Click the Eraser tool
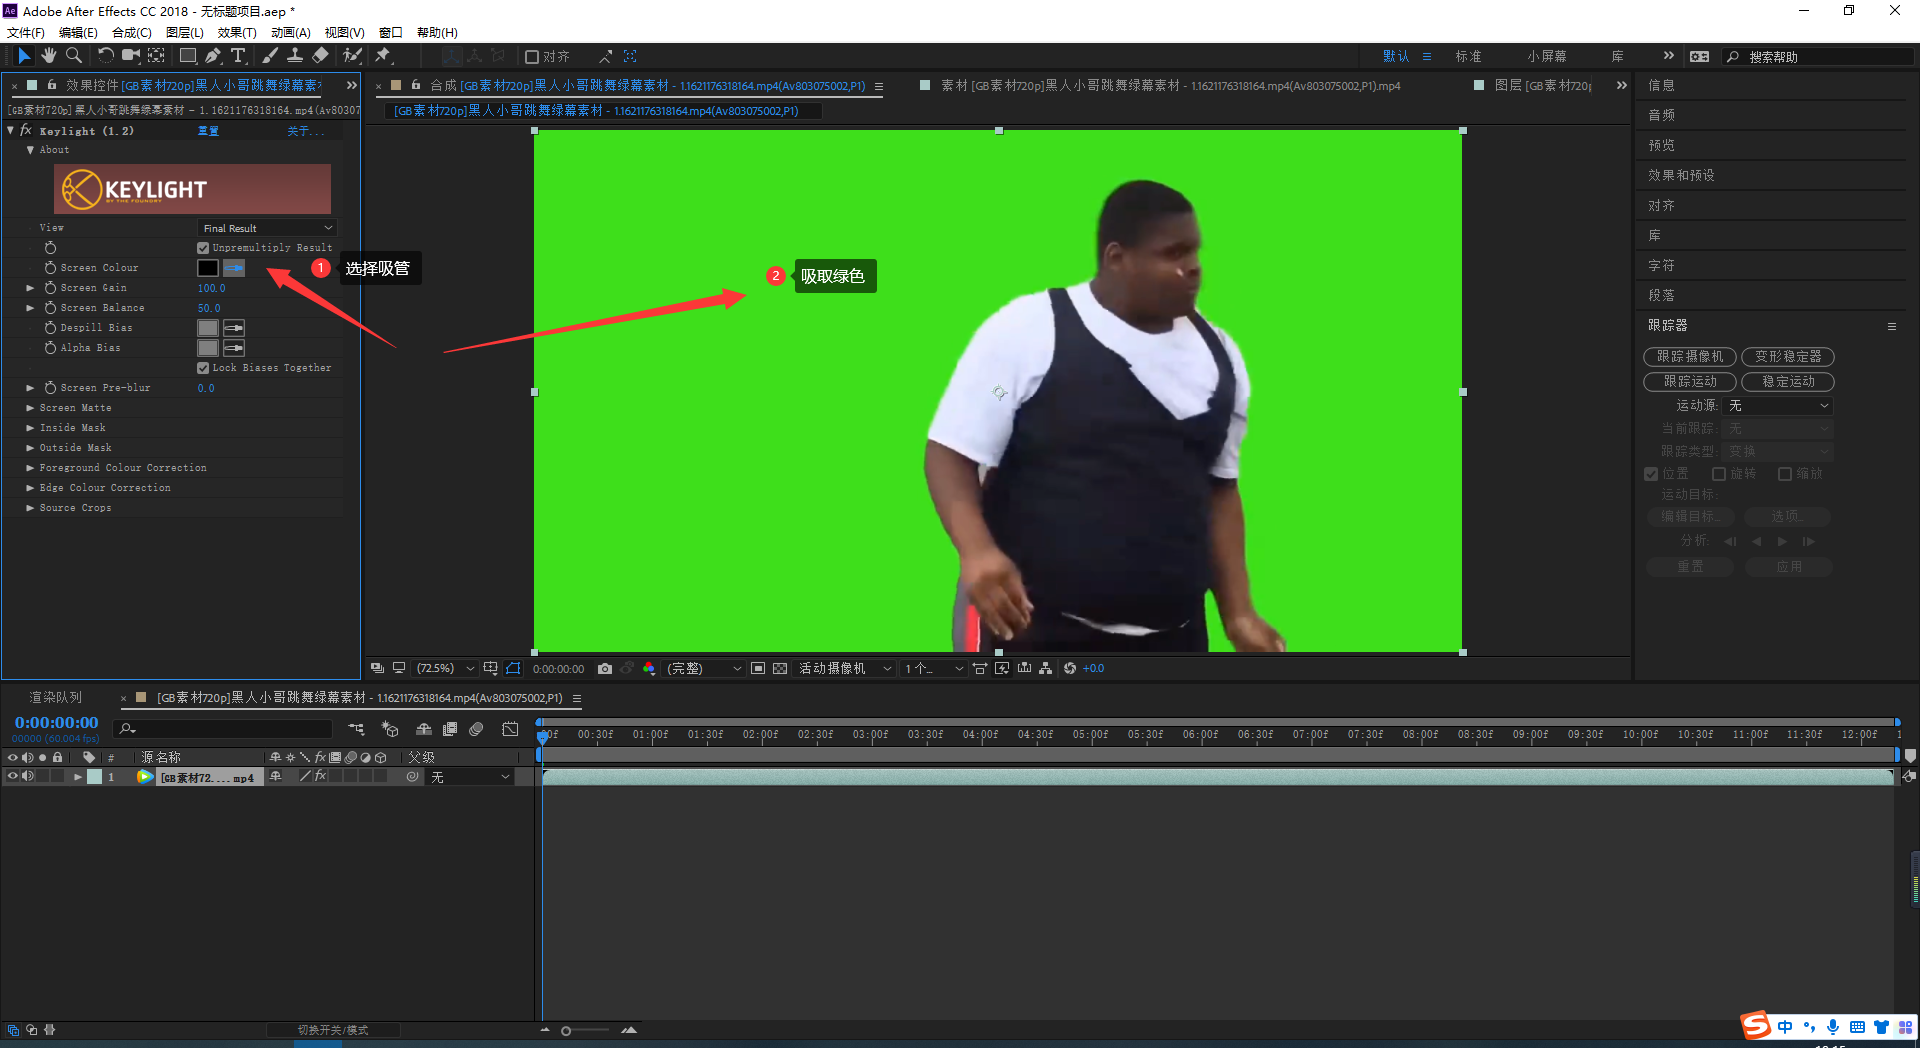Screen dimensions: 1920x1048 [x=320, y=56]
